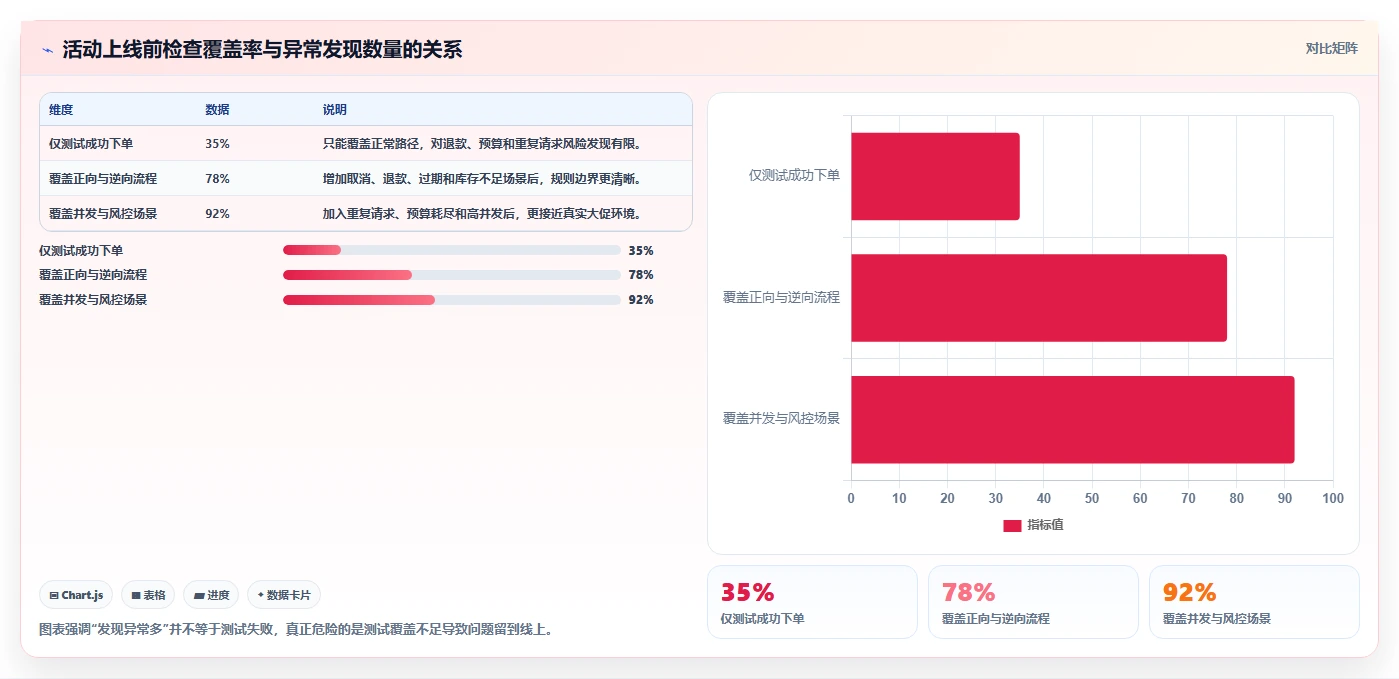Click the 仅测试成功下单 chart bar

pos(935,176)
